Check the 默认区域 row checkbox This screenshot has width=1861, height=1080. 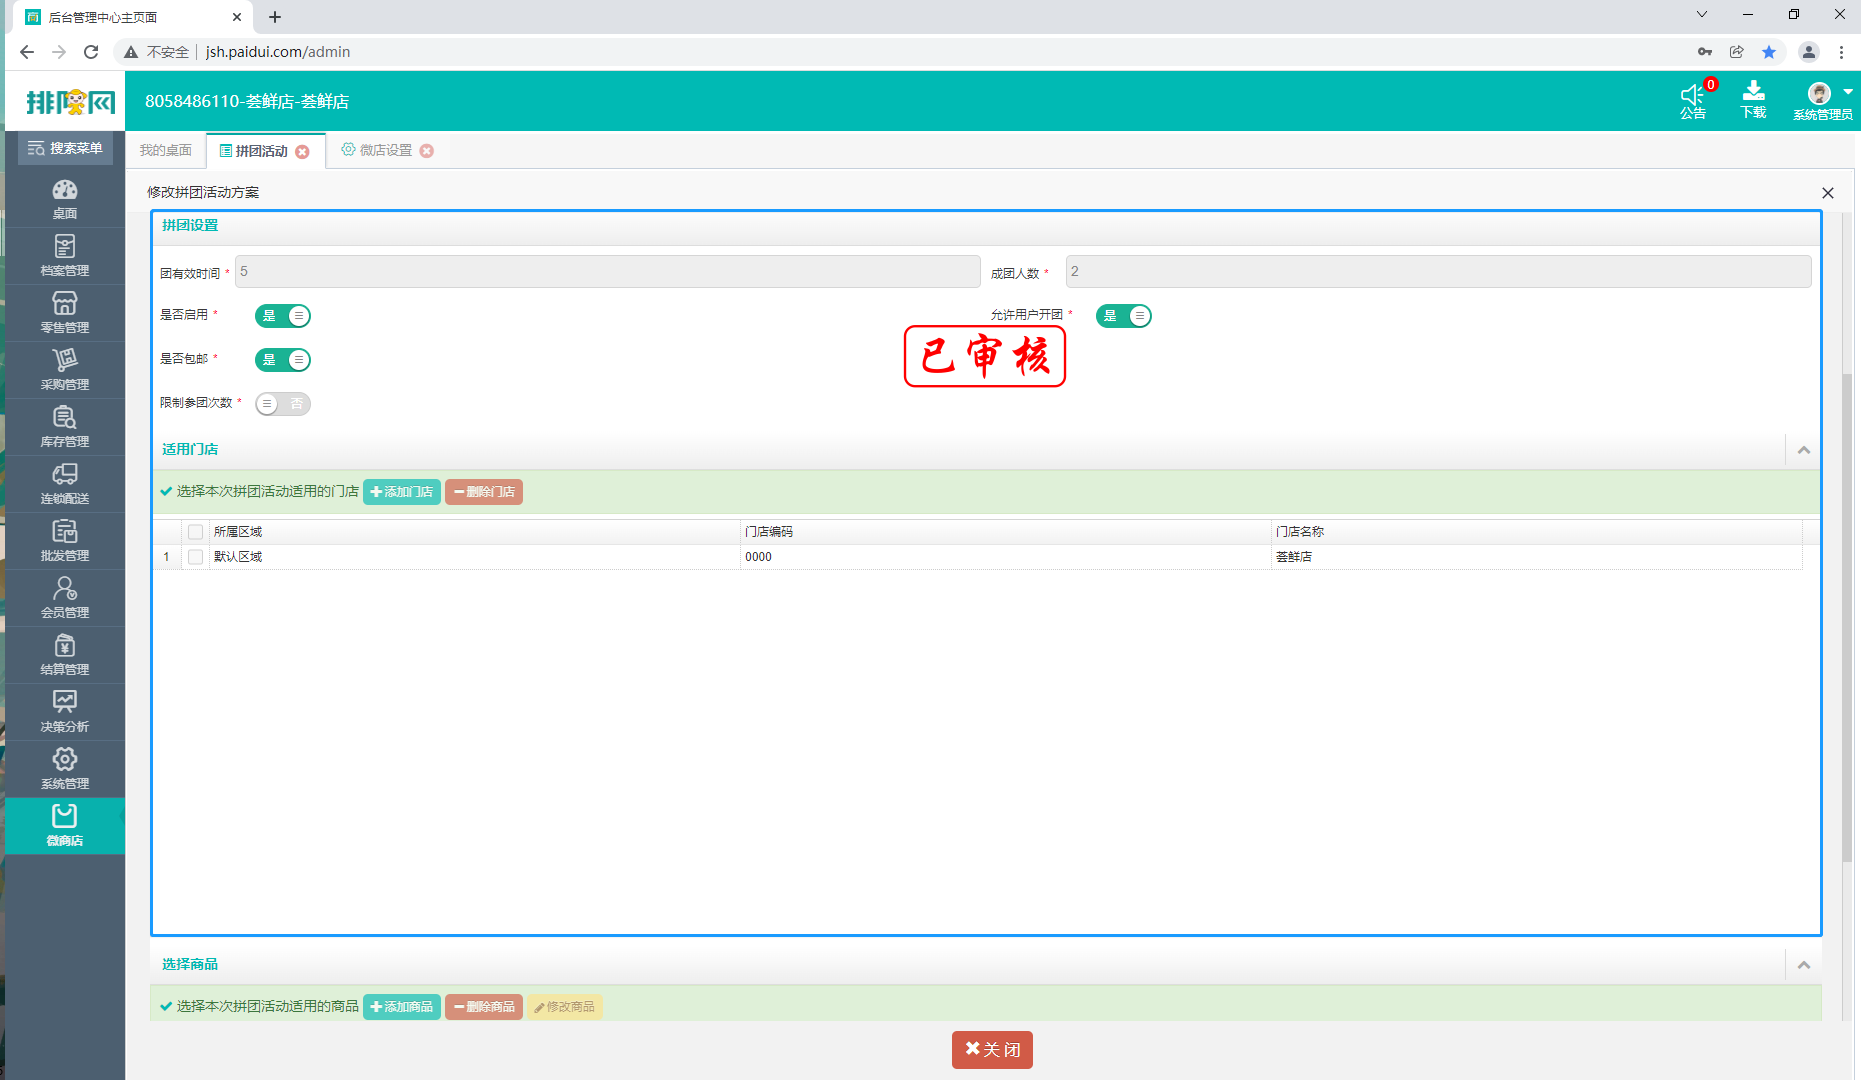(x=195, y=557)
